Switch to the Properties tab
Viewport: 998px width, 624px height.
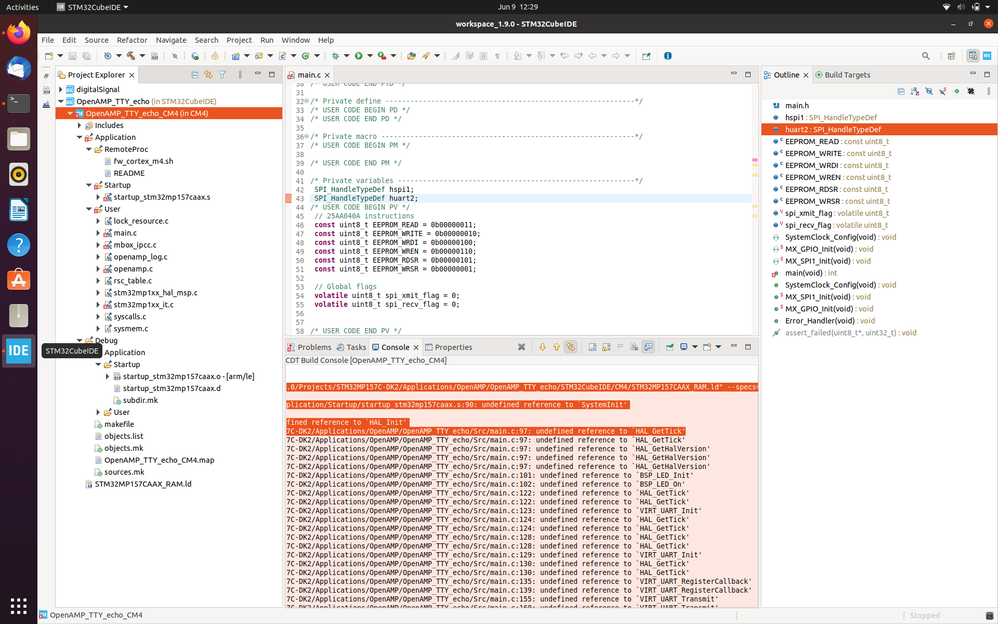pyautogui.click(x=449, y=347)
